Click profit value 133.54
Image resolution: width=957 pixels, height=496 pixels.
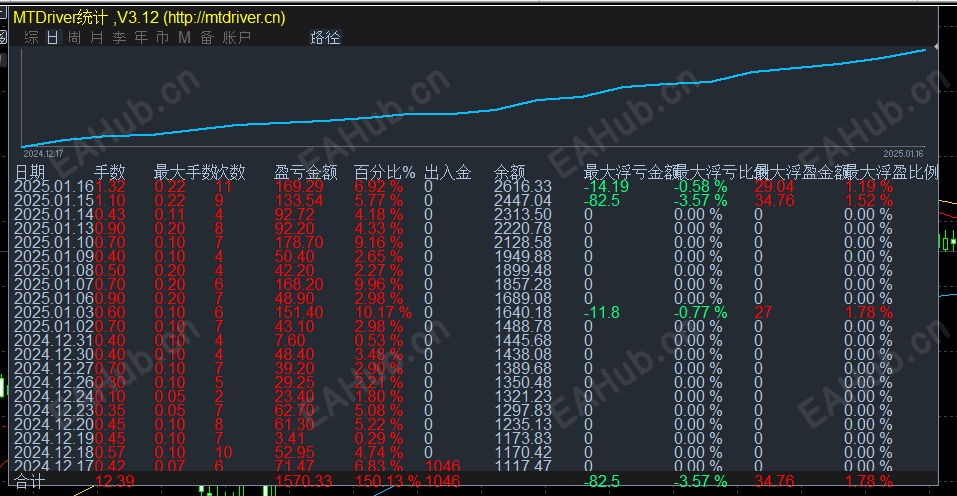point(299,201)
